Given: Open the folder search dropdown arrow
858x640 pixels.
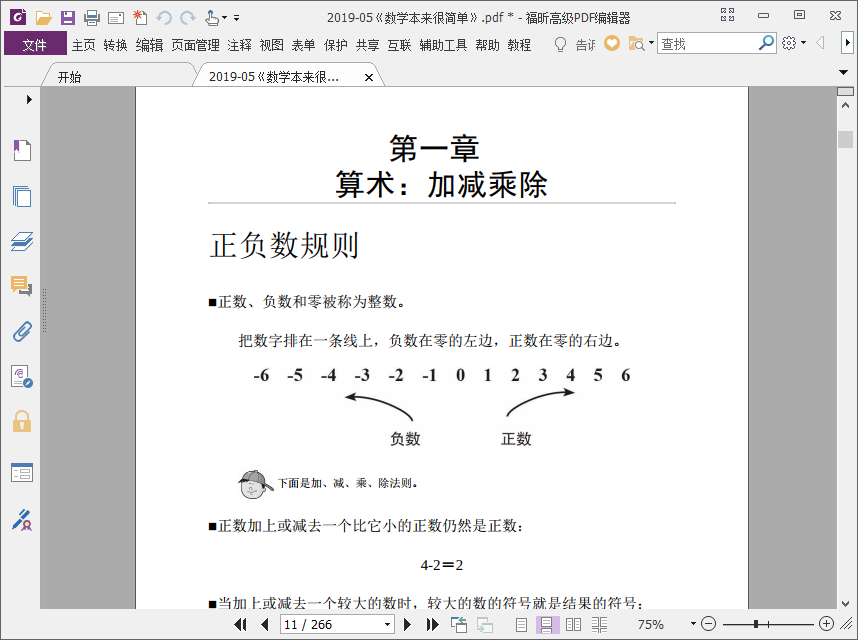Looking at the screenshot, I should 651,42.
